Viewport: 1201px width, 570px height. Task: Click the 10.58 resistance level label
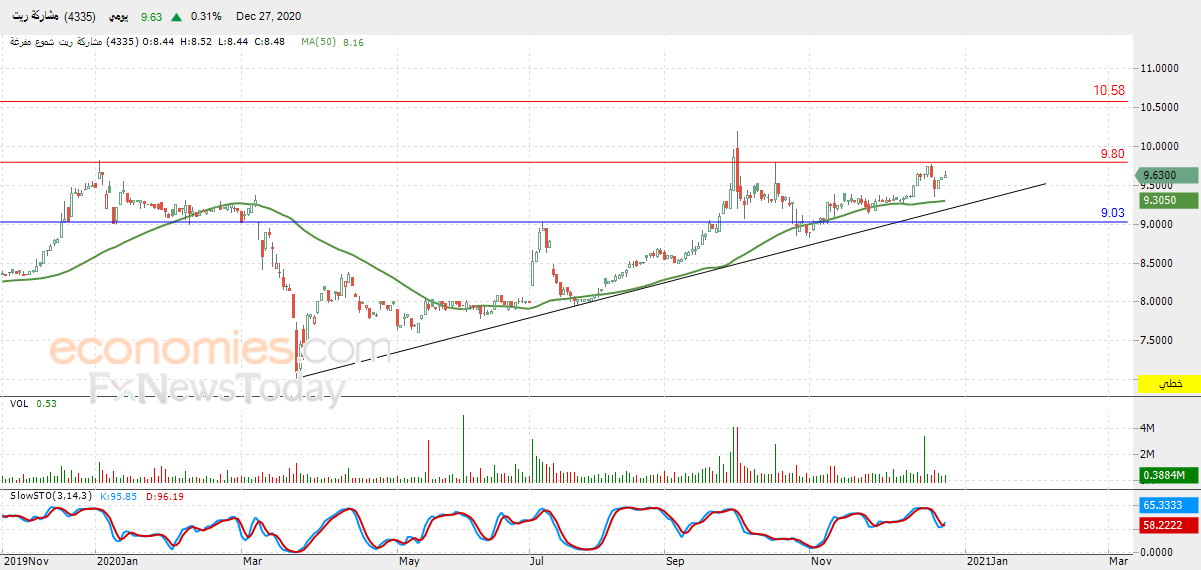tap(1109, 90)
